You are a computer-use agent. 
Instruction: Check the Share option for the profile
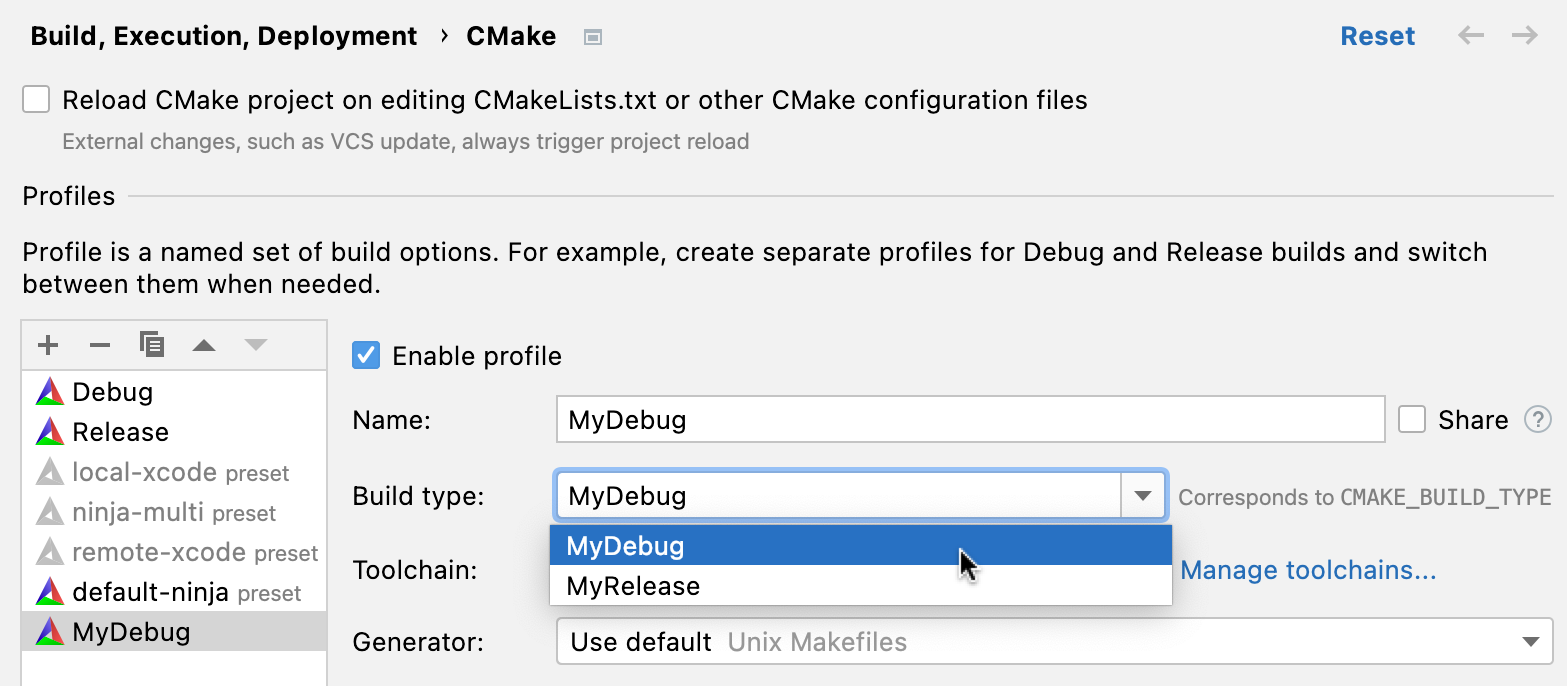pyautogui.click(x=1412, y=420)
